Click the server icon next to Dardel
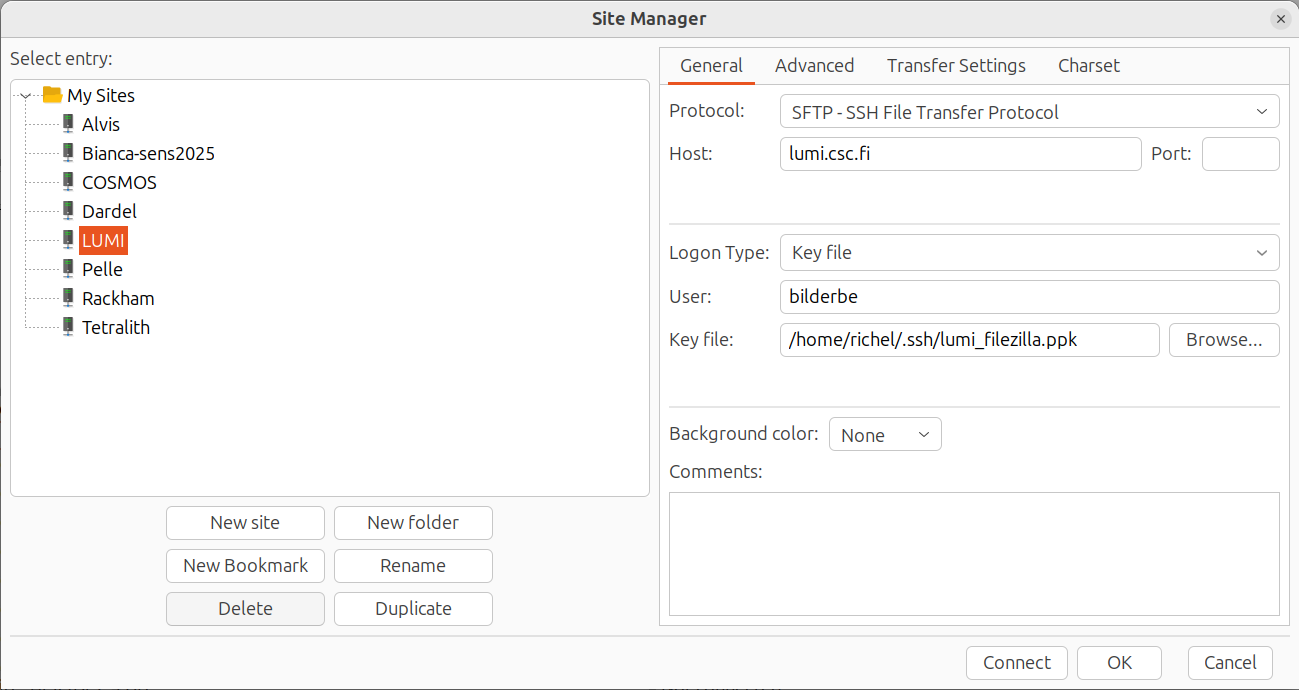The width and height of the screenshot is (1299, 690). (67, 211)
